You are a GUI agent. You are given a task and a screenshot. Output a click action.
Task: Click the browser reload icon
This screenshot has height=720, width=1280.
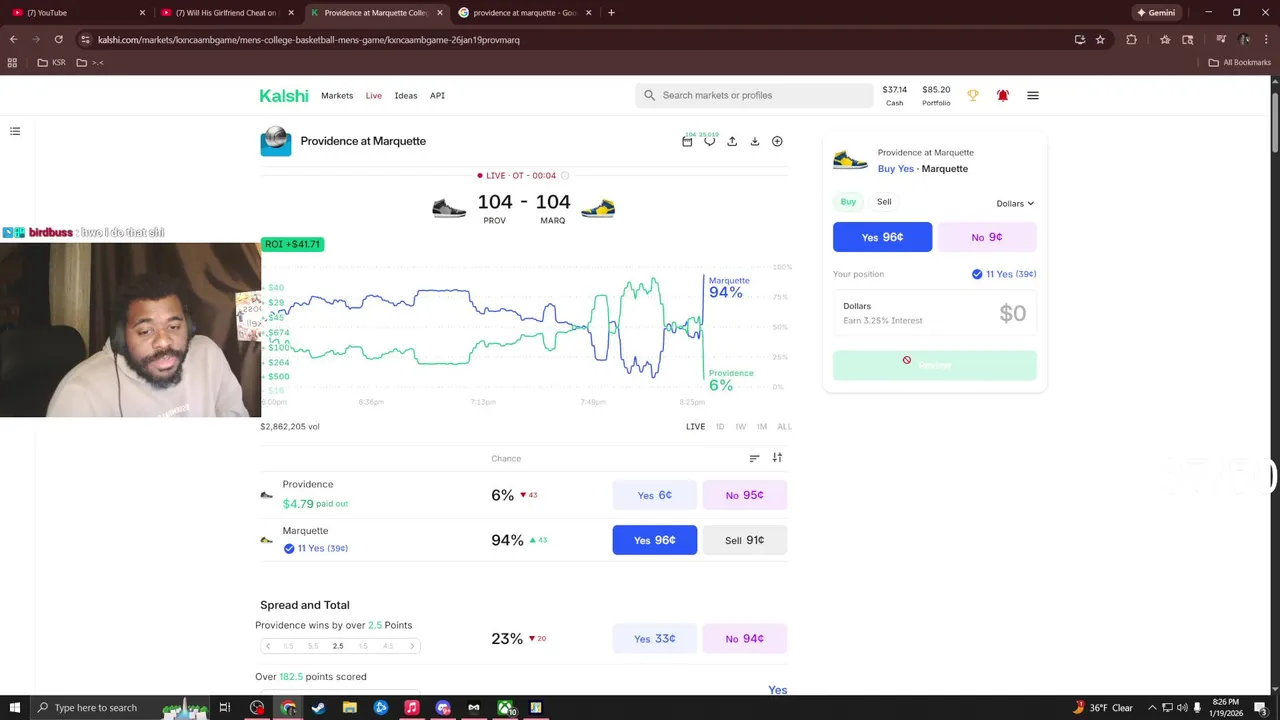(x=58, y=40)
